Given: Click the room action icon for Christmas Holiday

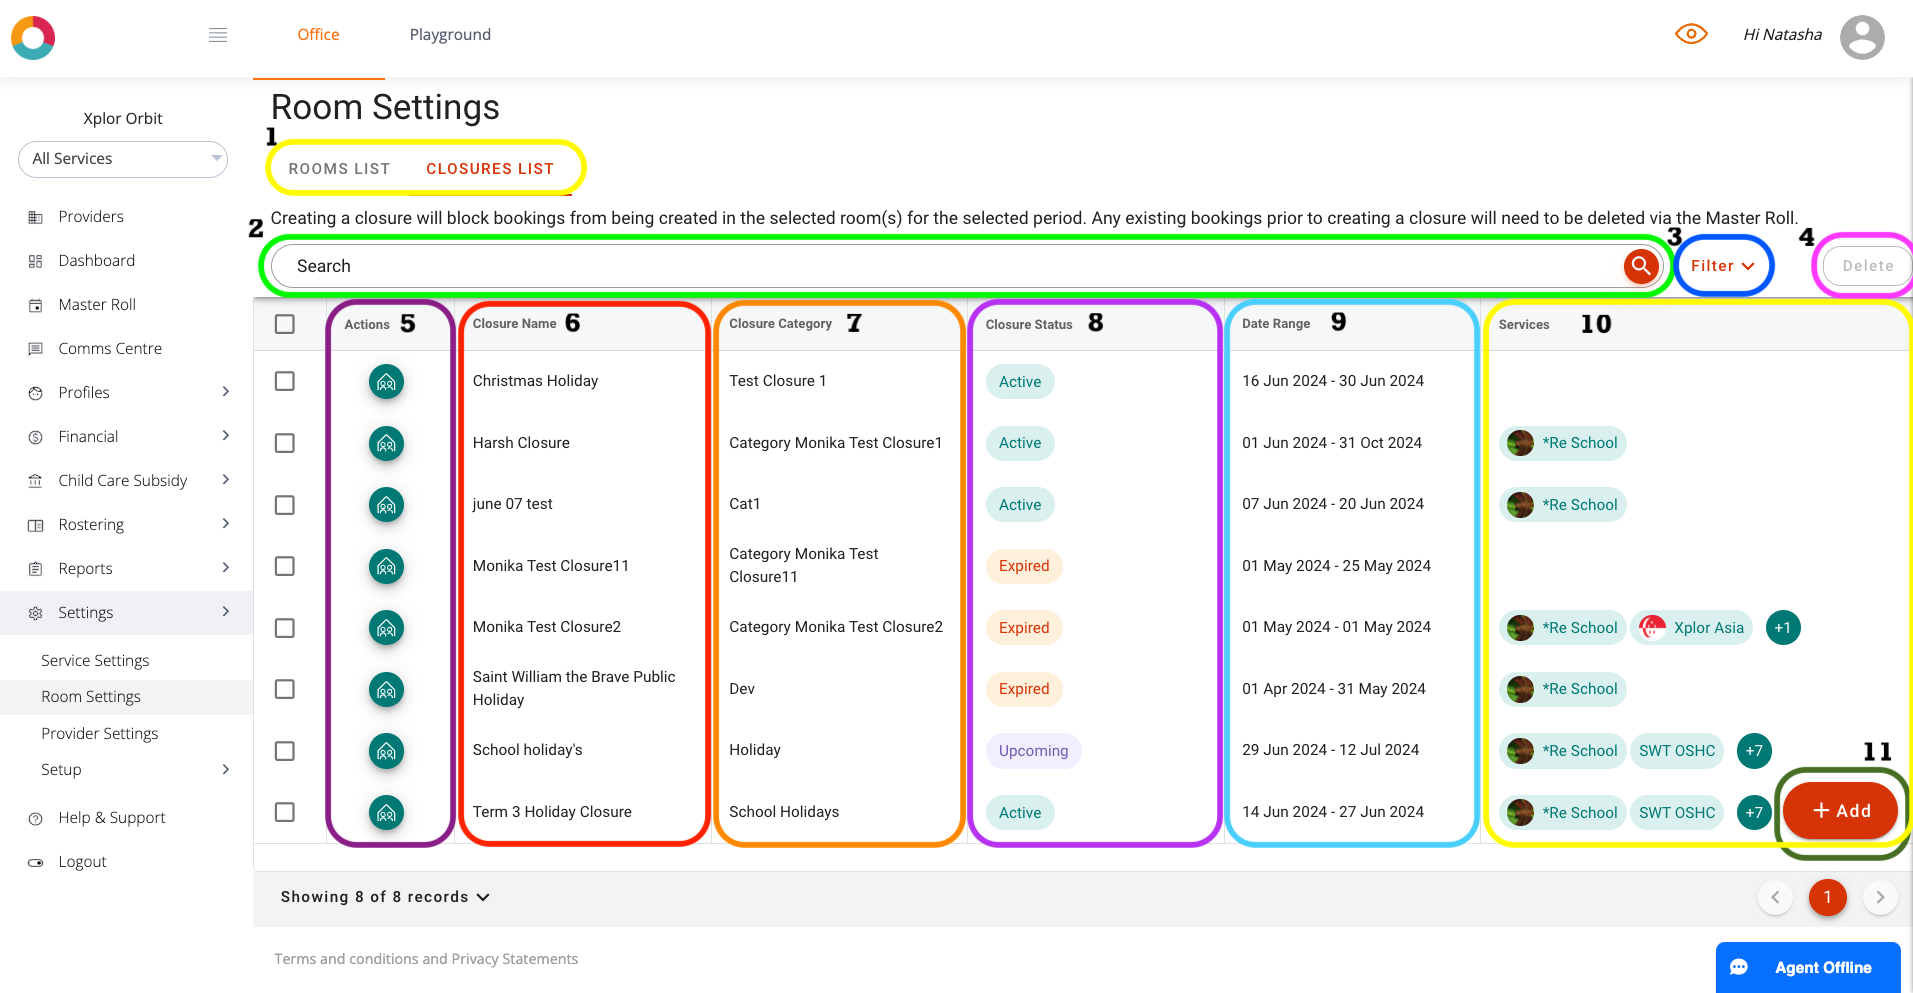Looking at the screenshot, I should click(x=386, y=382).
